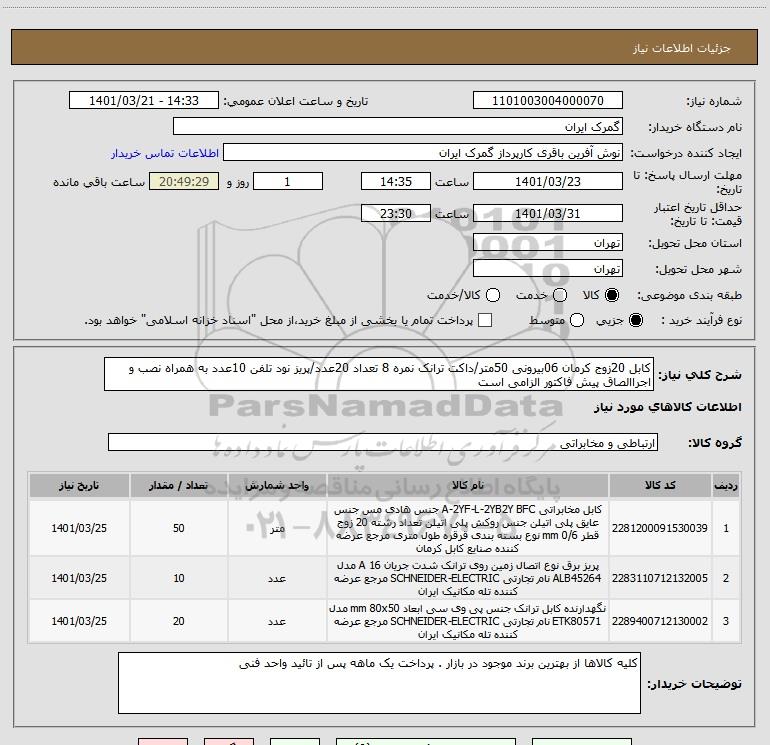This screenshot has width=770, height=745.
Task: Click product code 2289400712130002
Action: tap(660, 621)
